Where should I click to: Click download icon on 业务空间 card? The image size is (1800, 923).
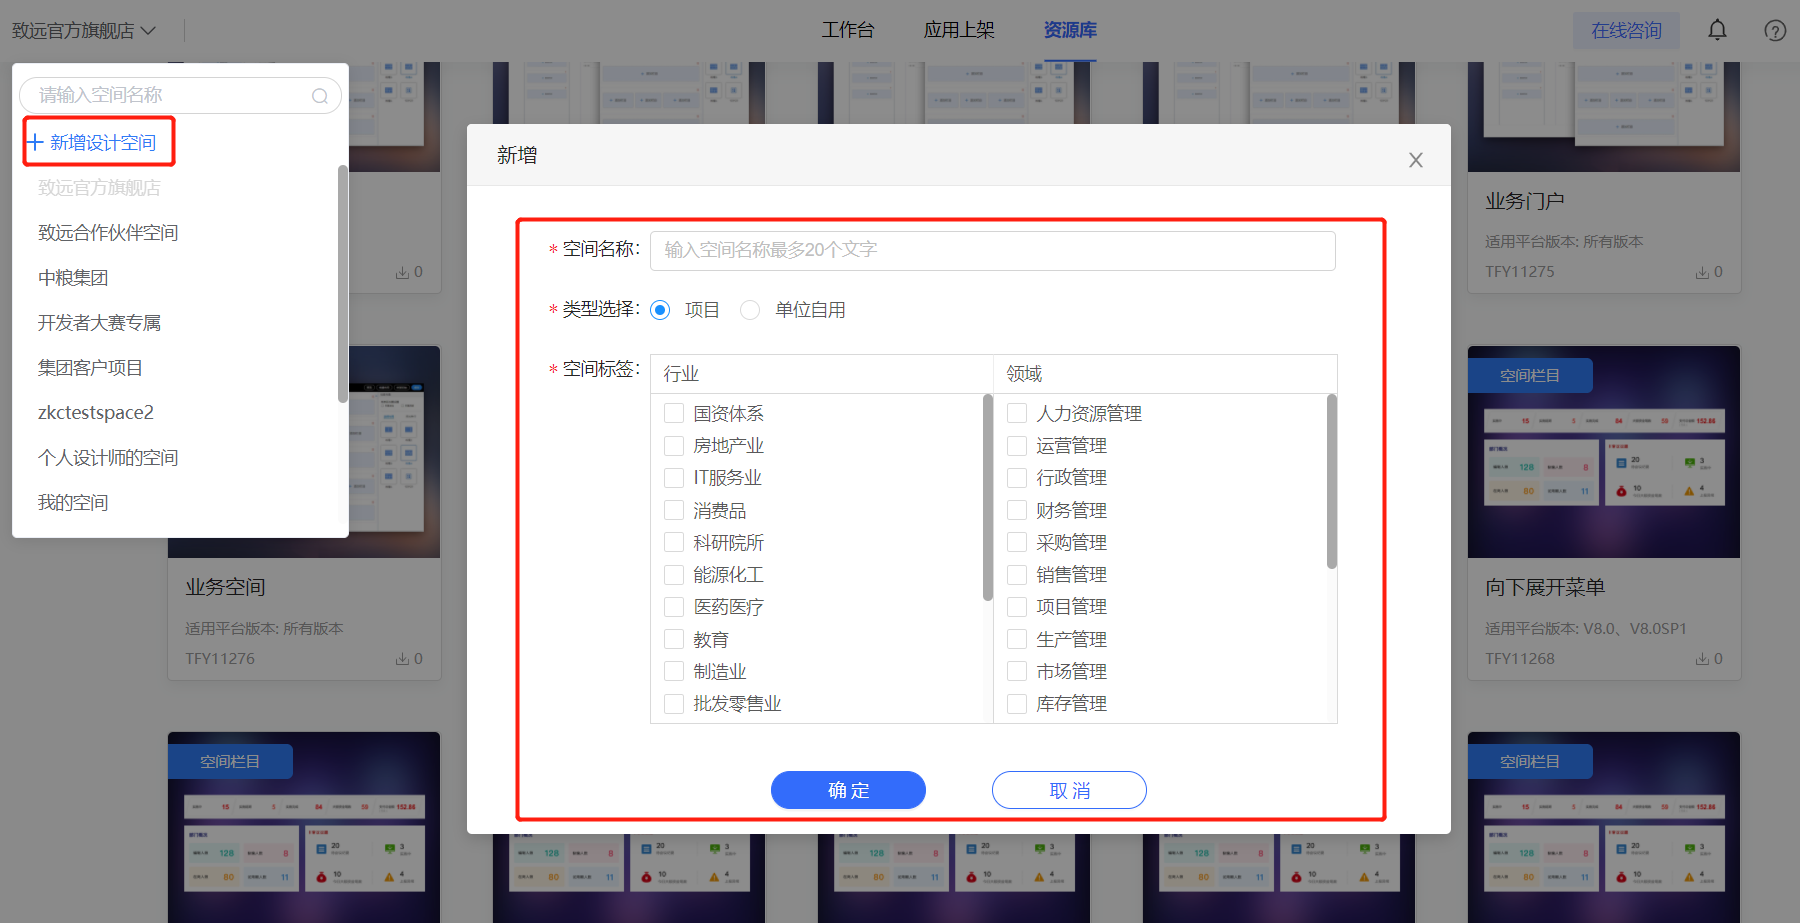(402, 659)
